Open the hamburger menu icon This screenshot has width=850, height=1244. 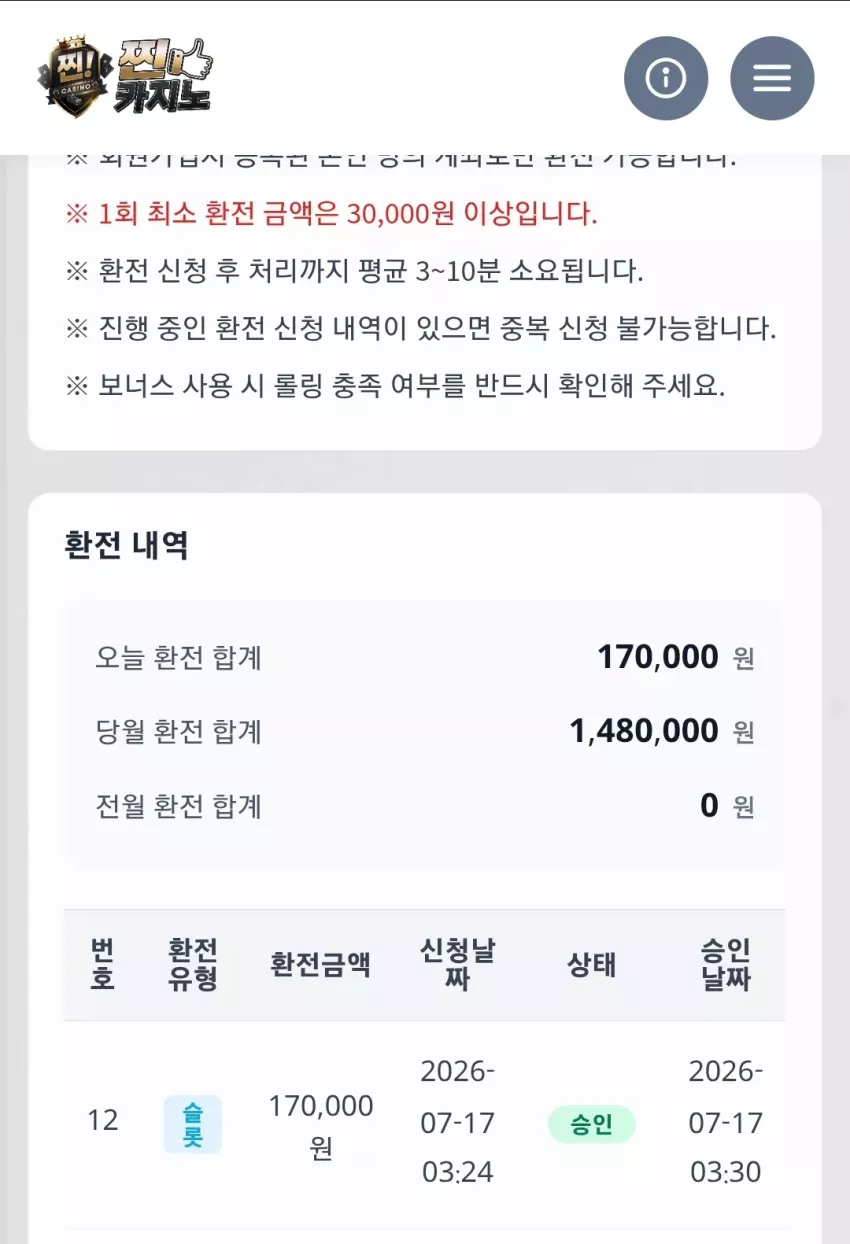tap(772, 78)
